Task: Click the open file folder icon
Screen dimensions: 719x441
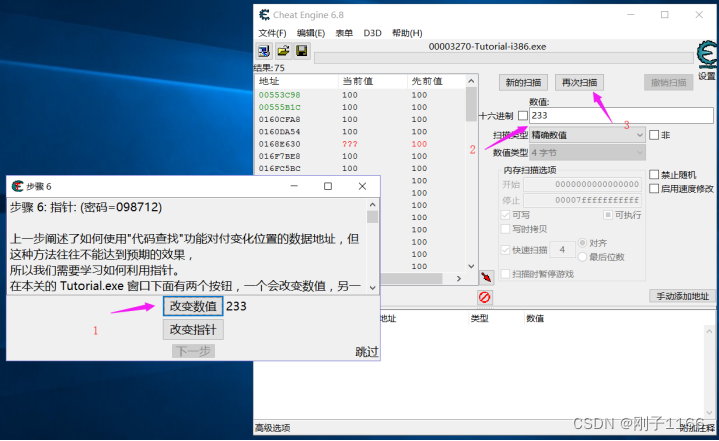Action: pyautogui.click(x=283, y=51)
